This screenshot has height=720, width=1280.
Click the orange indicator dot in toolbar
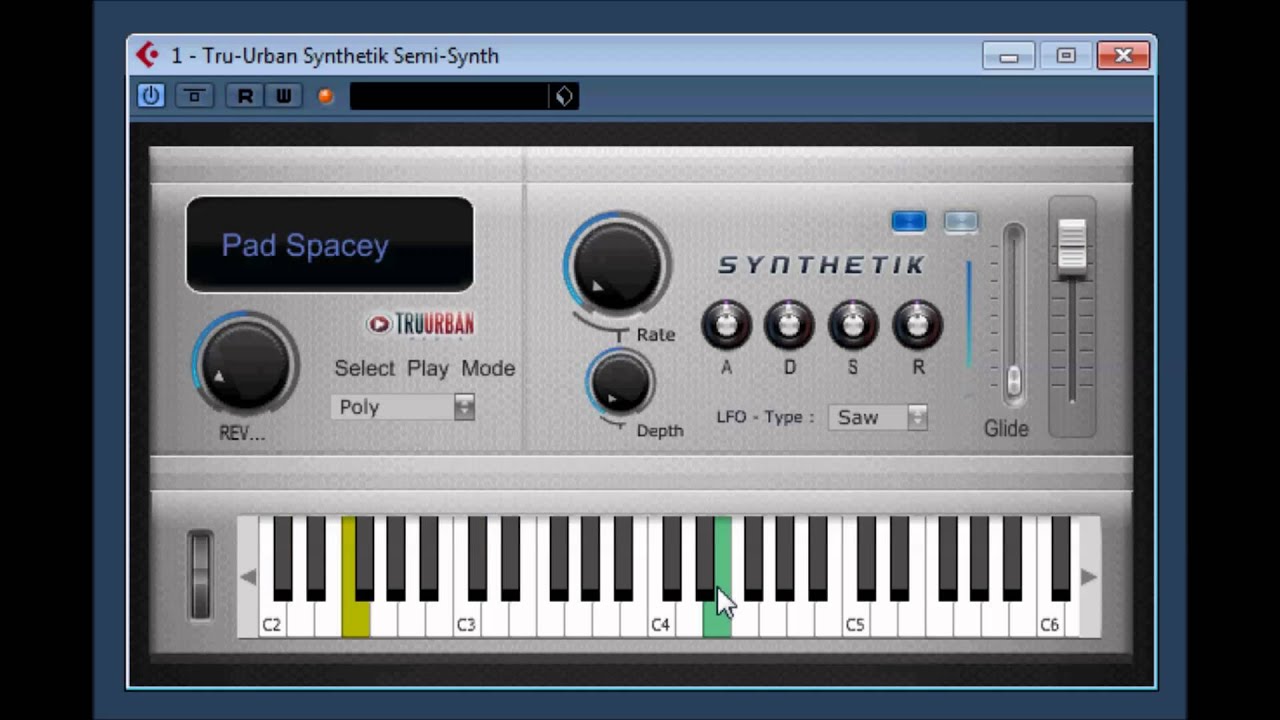click(325, 96)
